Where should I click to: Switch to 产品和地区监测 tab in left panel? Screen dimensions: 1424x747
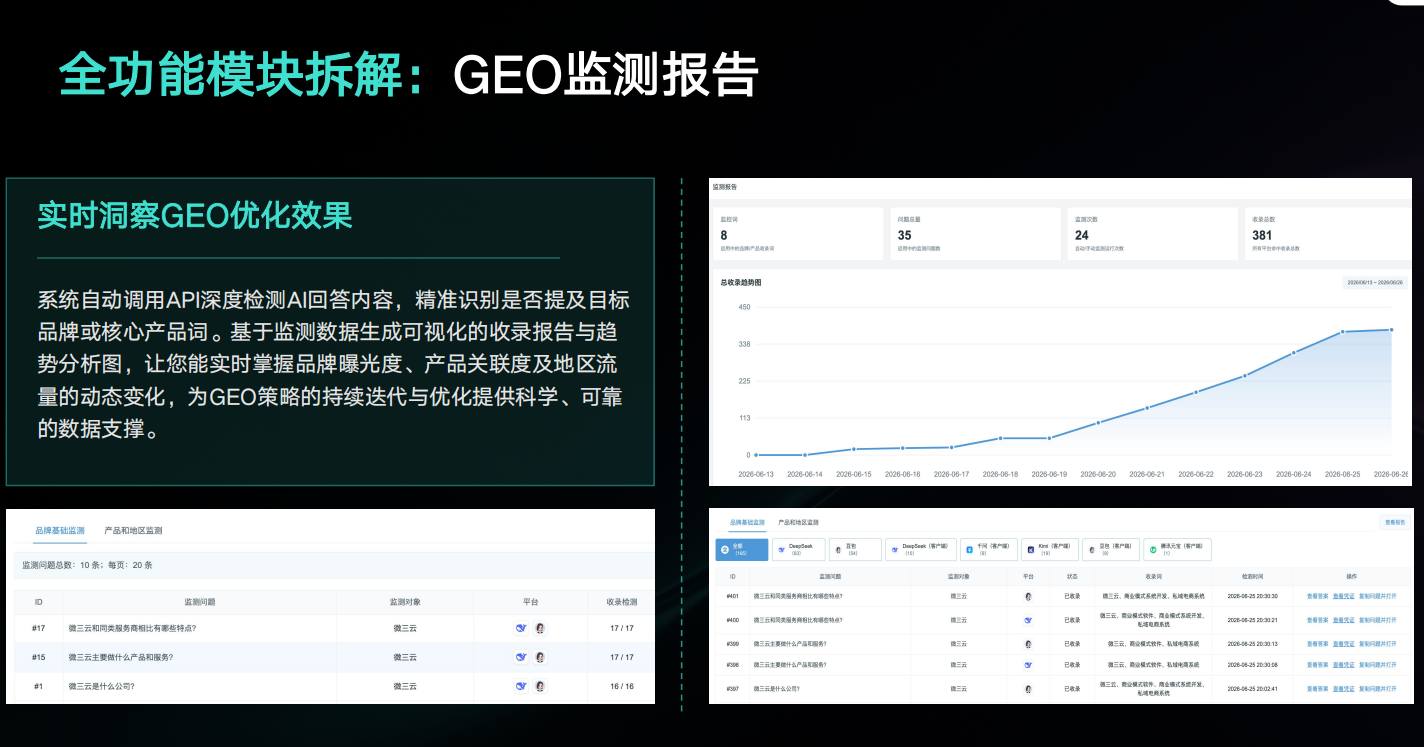point(133,530)
